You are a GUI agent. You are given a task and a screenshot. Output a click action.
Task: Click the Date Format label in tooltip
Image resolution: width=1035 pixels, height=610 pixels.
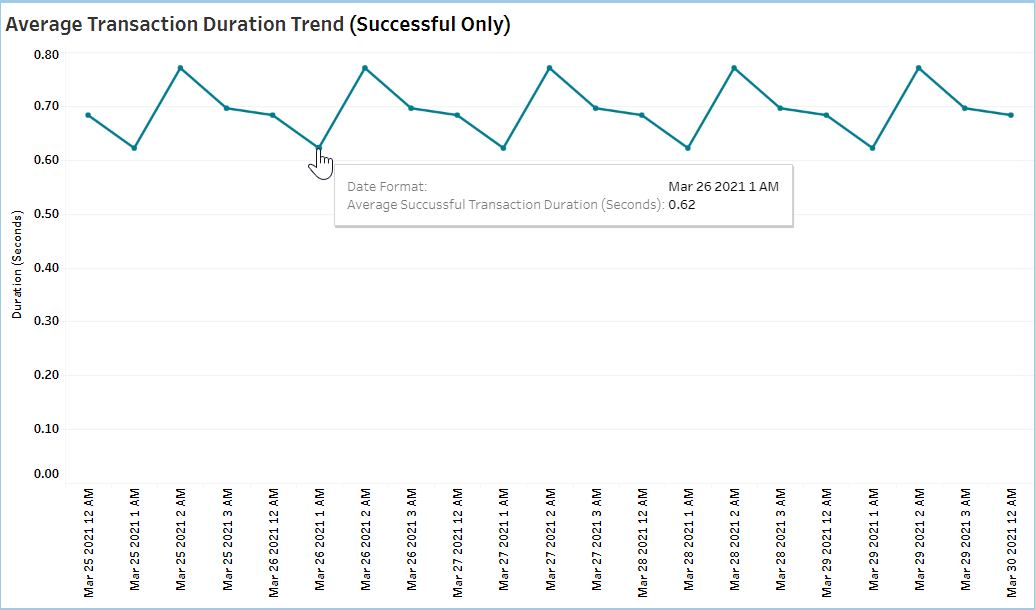pyautogui.click(x=387, y=186)
